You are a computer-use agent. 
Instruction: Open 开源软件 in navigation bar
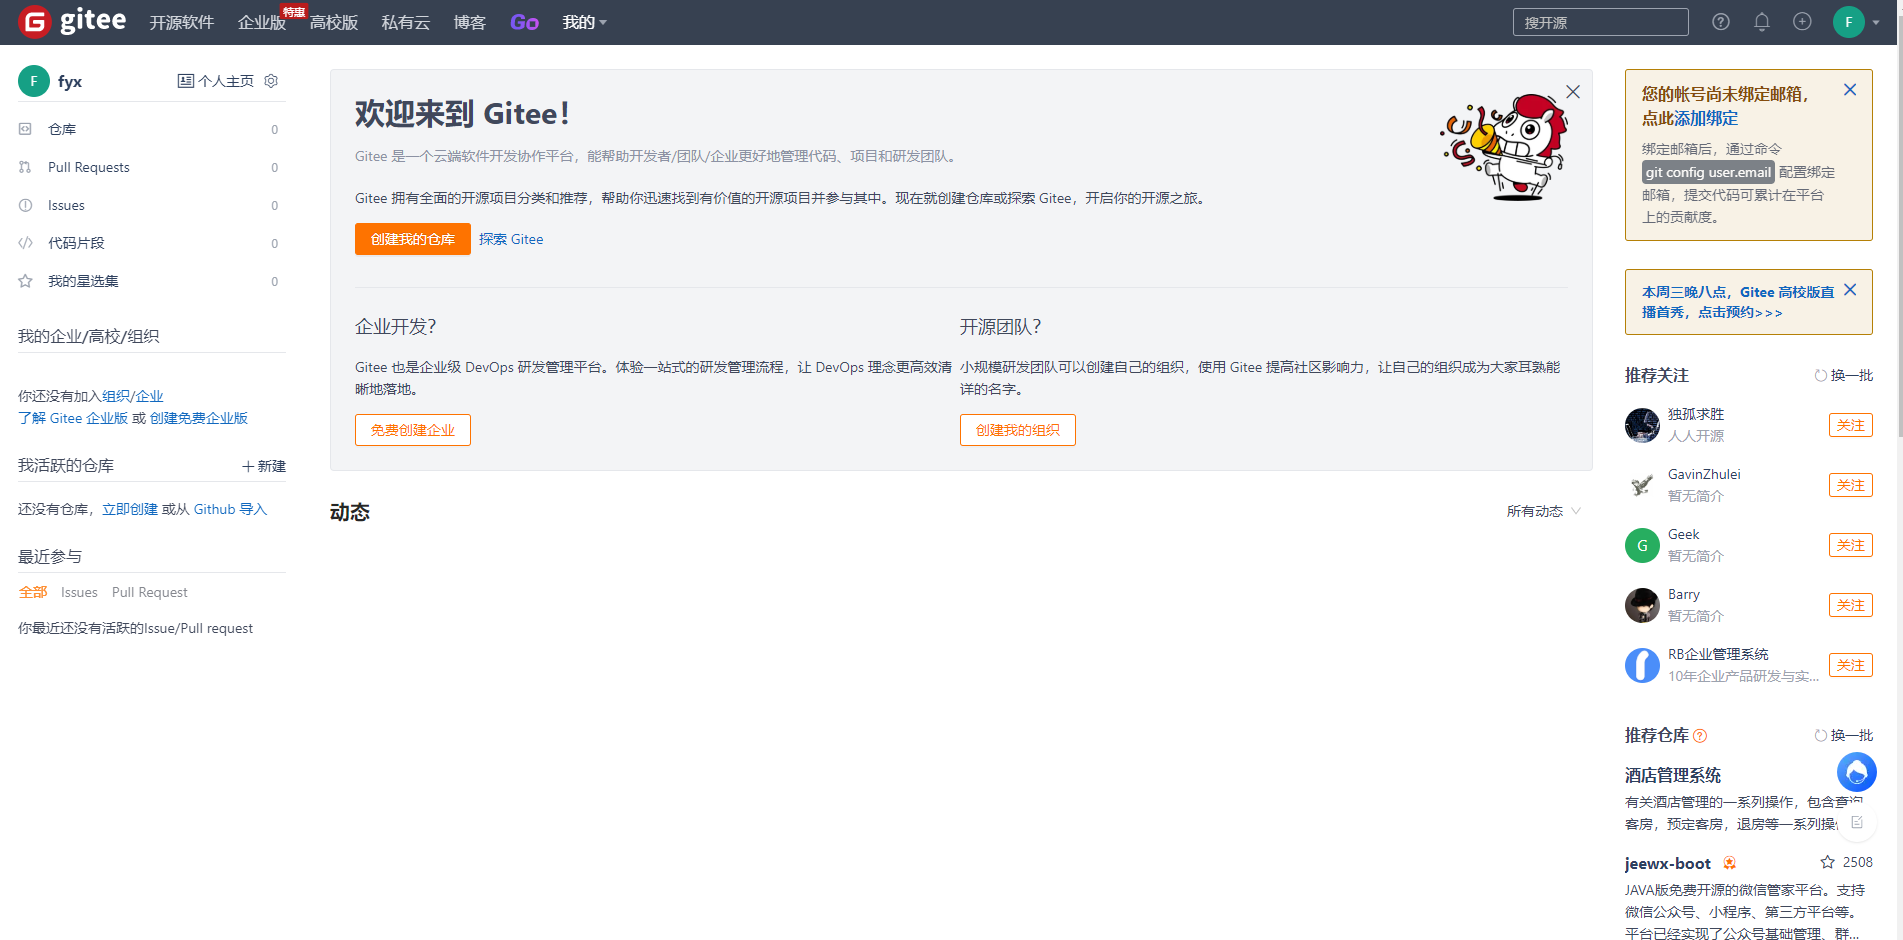click(182, 22)
